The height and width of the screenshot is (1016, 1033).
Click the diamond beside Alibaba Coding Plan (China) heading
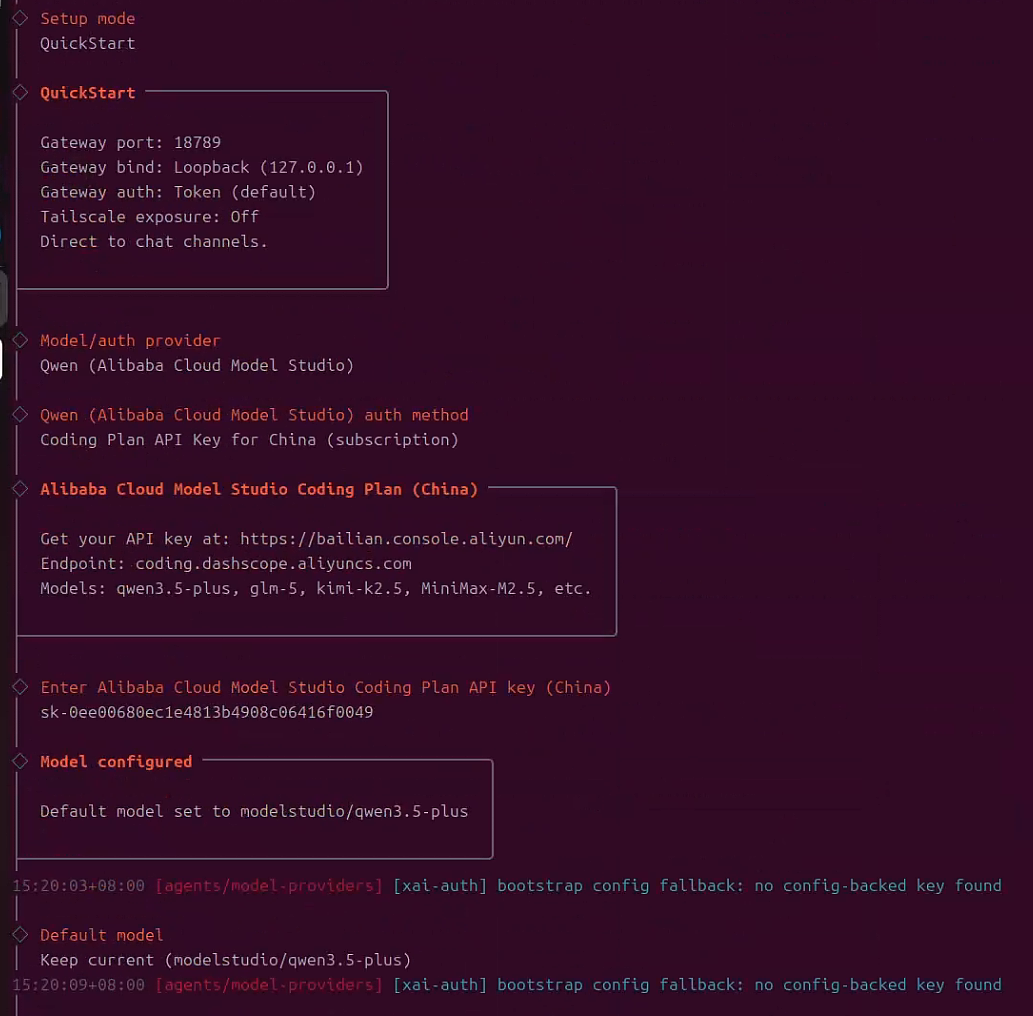tap(19, 489)
